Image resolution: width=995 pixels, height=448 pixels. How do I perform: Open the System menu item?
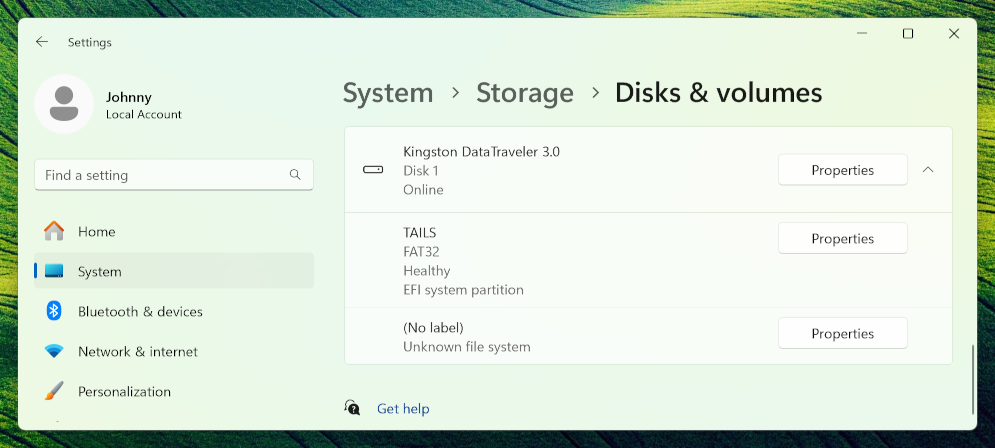[x=100, y=271]
